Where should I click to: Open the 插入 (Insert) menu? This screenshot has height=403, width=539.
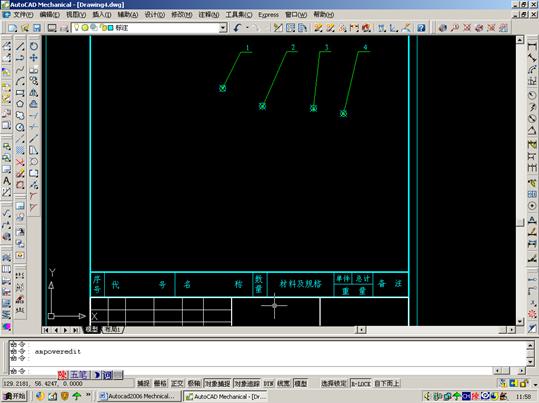click(102, 15)
